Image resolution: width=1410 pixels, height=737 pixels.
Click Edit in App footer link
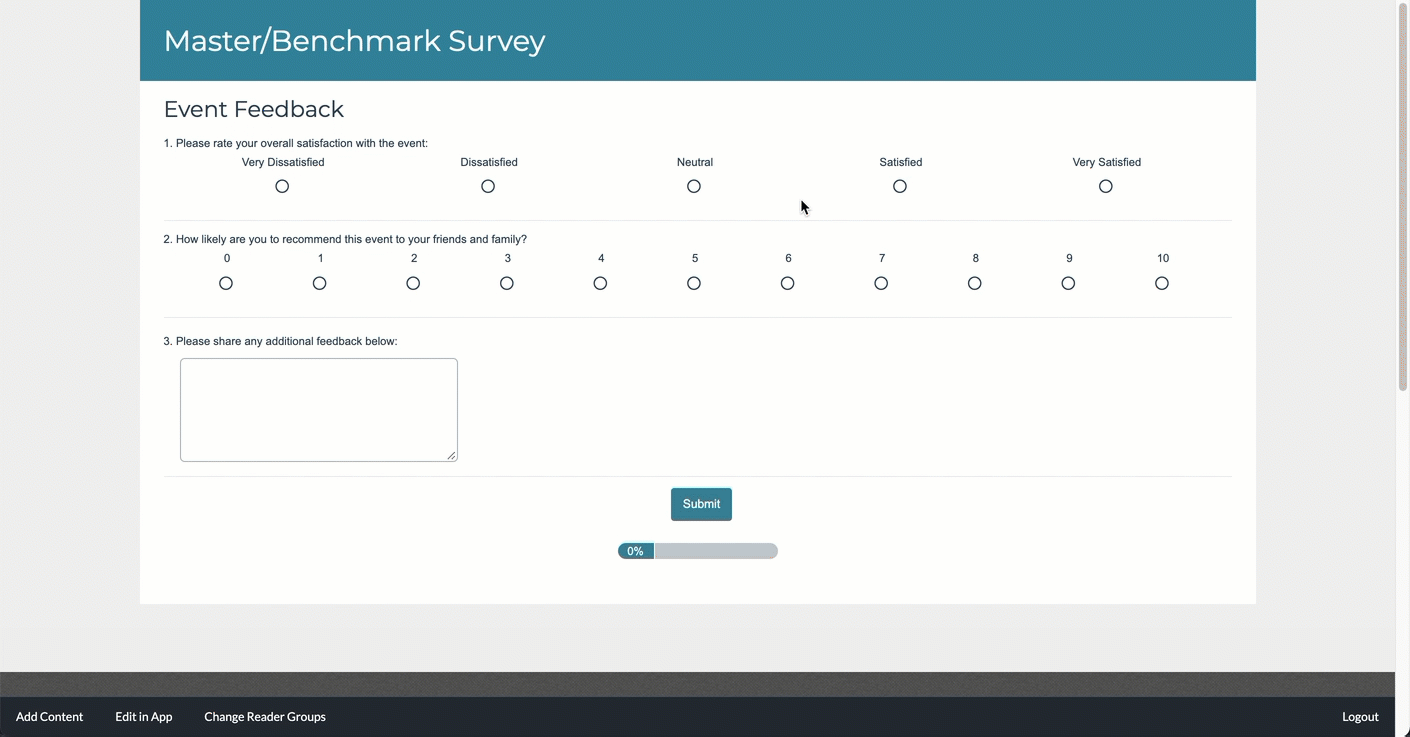[x=144, y=717]
